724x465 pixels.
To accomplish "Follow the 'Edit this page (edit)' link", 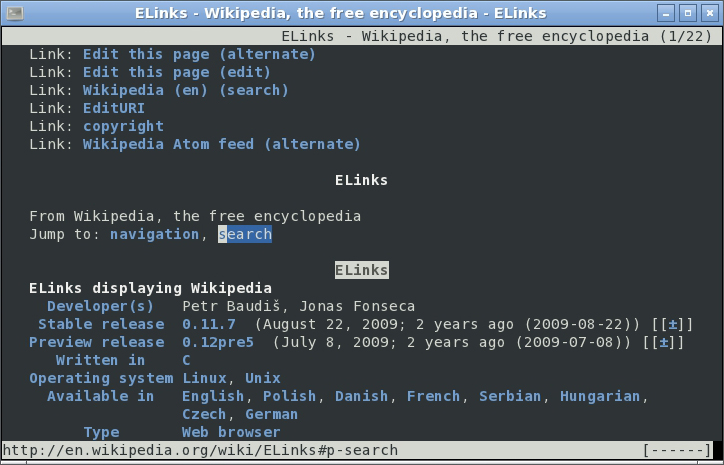I will click(176, 72).
